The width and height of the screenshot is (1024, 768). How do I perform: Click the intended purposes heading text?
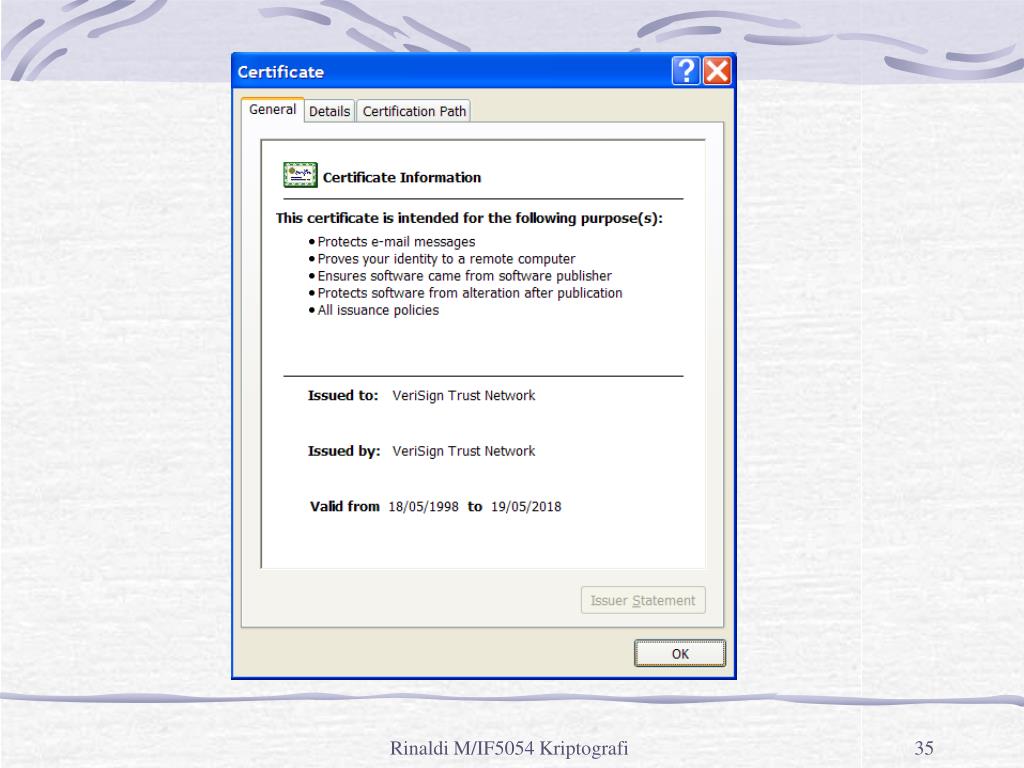pyautogui.click(x=469, y=218)
